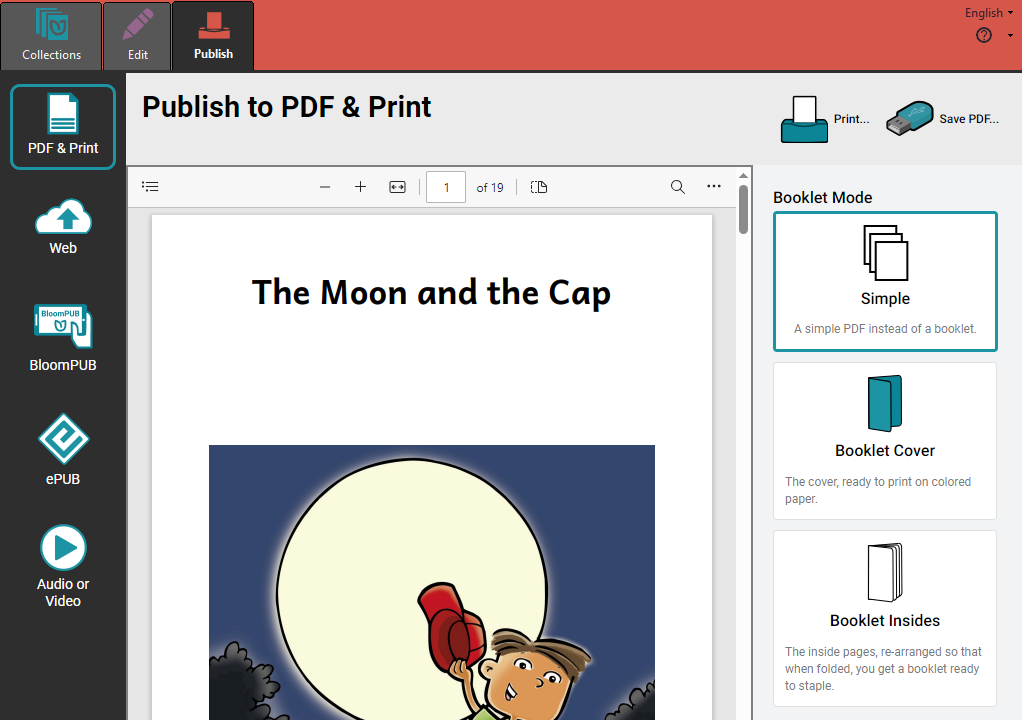Image resolution: width=1022 pixels, height=720 pixels.
Task: Open the PDF viewer search tool
Action: click(678, 187)
